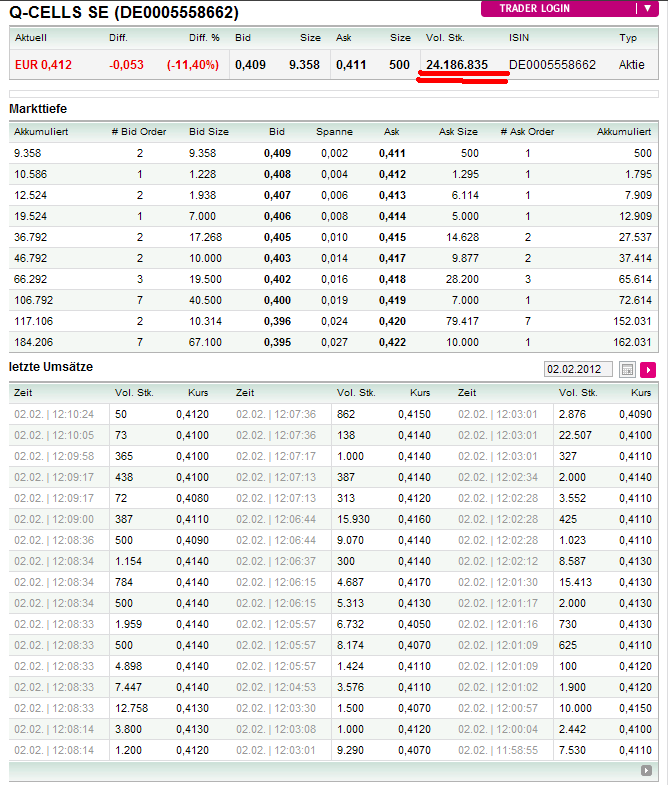Viewport: 668px width, 785px height.
Task: Click accumulated ask value 152.031
Action: (632, 321)
